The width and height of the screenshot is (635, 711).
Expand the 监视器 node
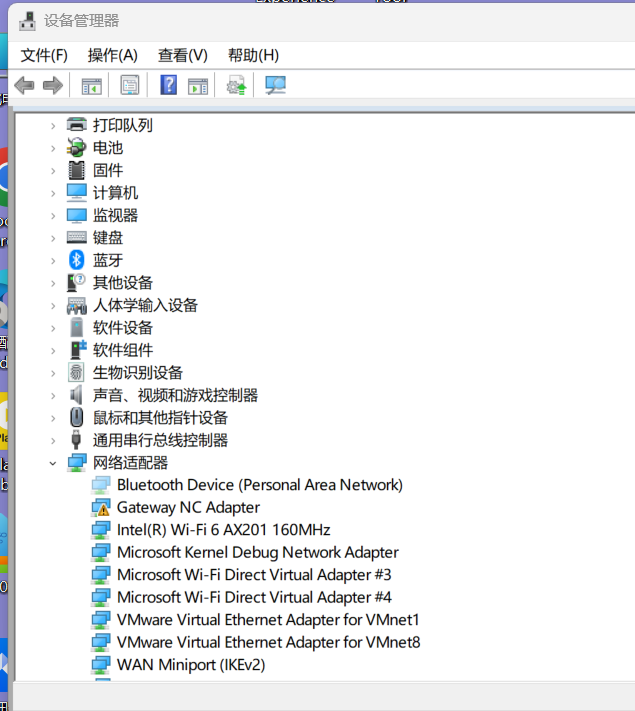pos(53,216)
